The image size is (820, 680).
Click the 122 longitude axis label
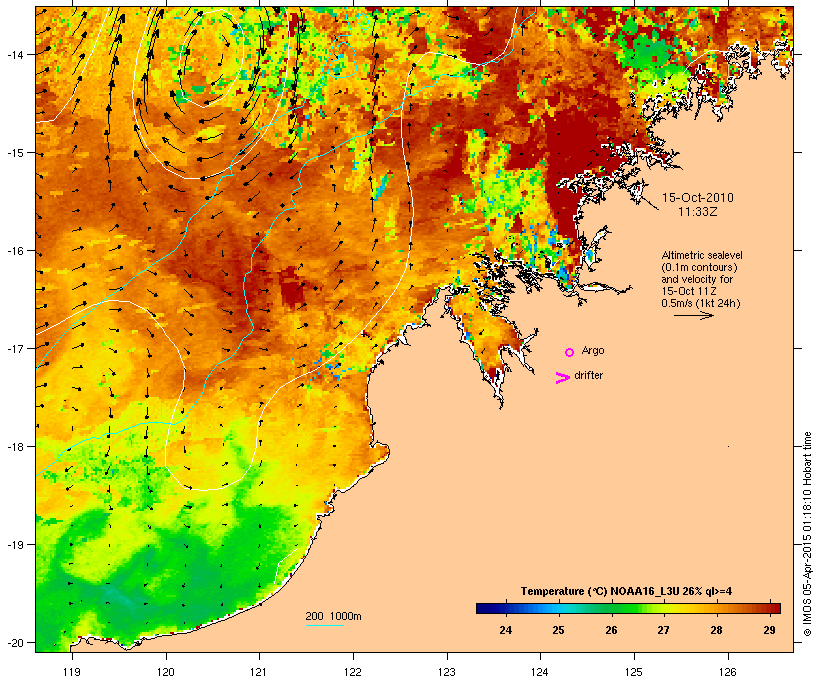353,672
